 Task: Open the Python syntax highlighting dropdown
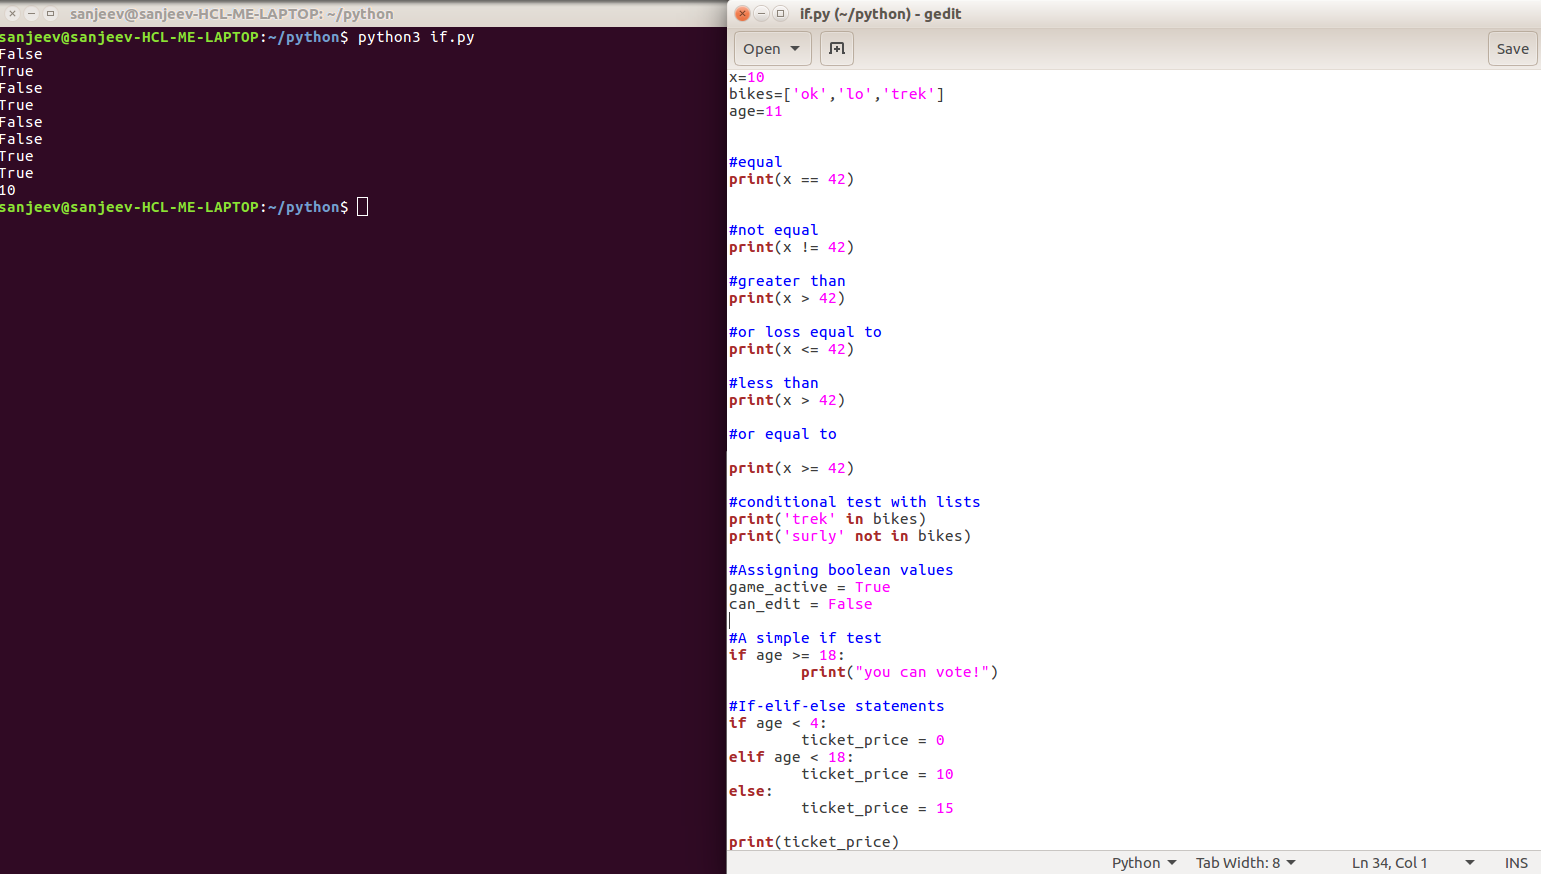pyautogui.click(x=1143, y=862)
